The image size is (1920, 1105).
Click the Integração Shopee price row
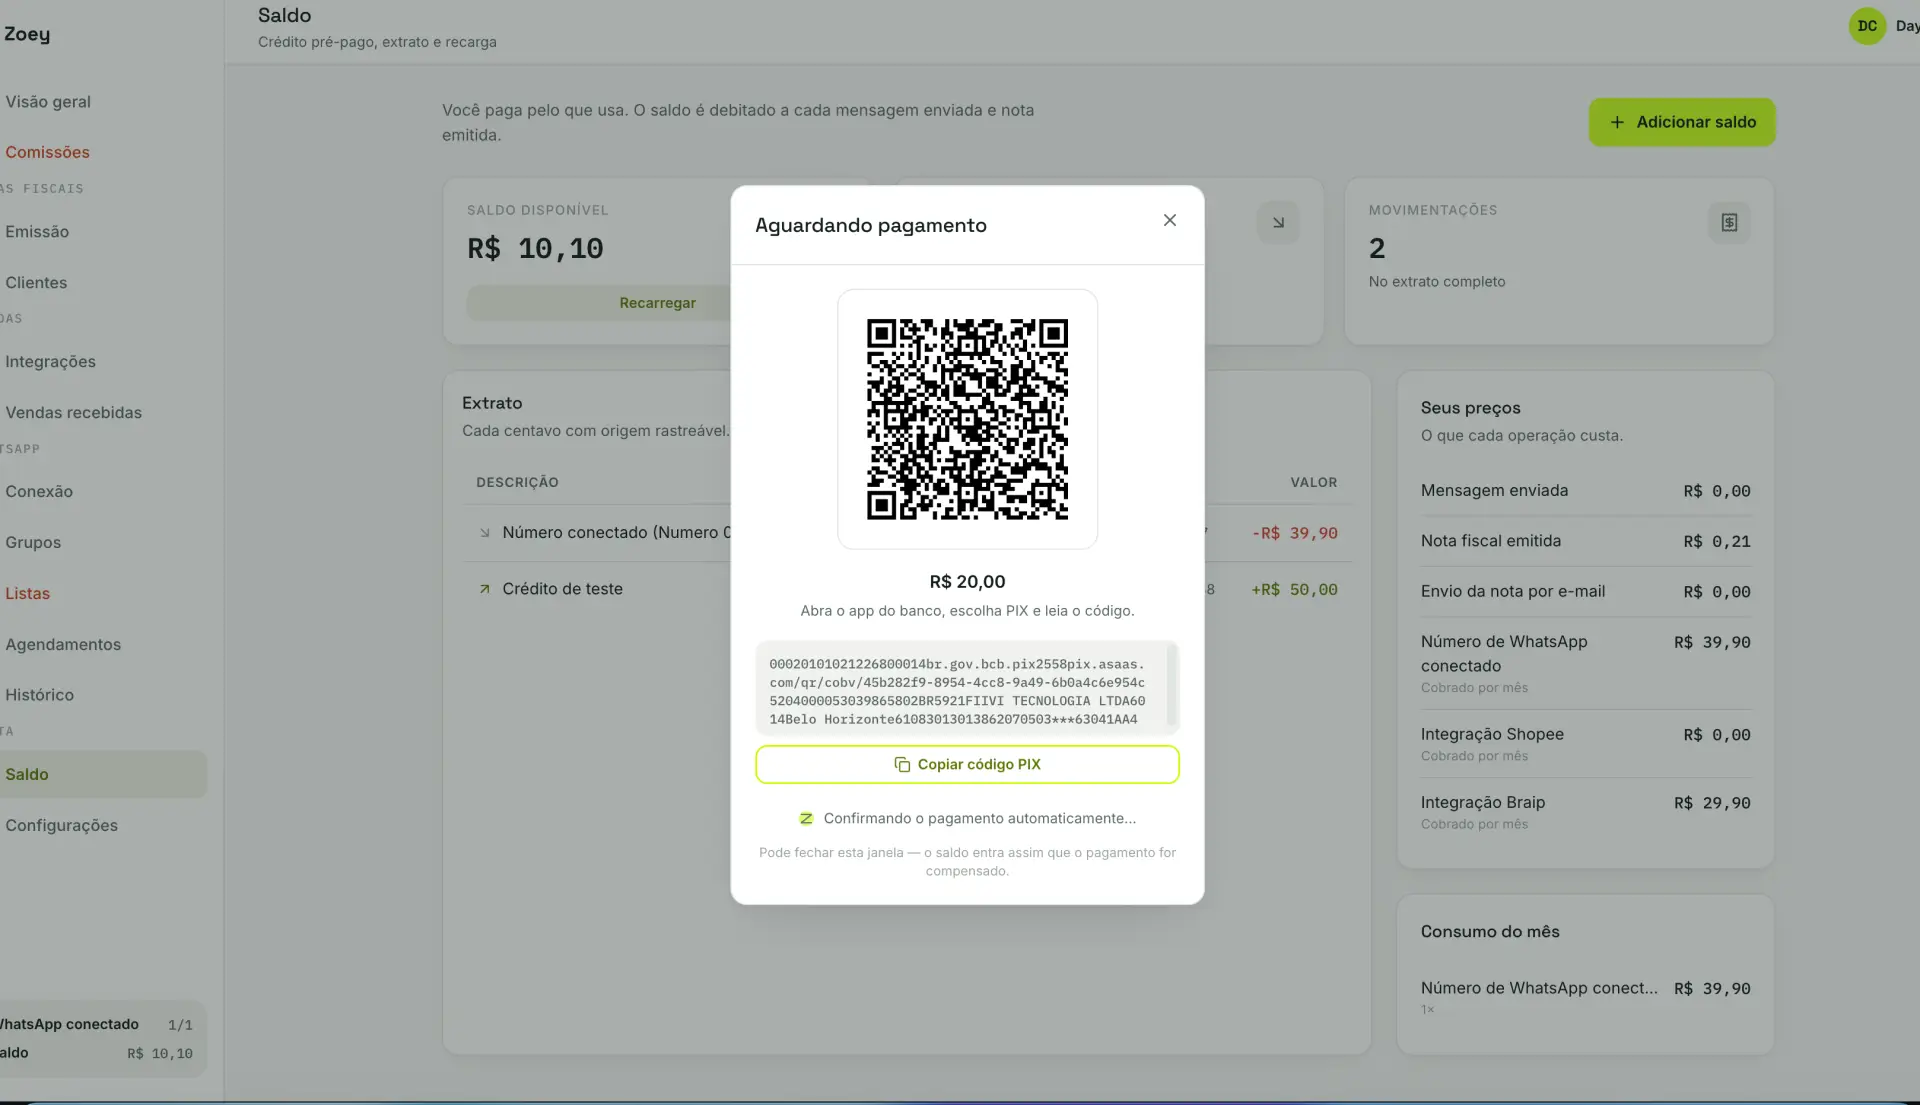coord(1585,743)
